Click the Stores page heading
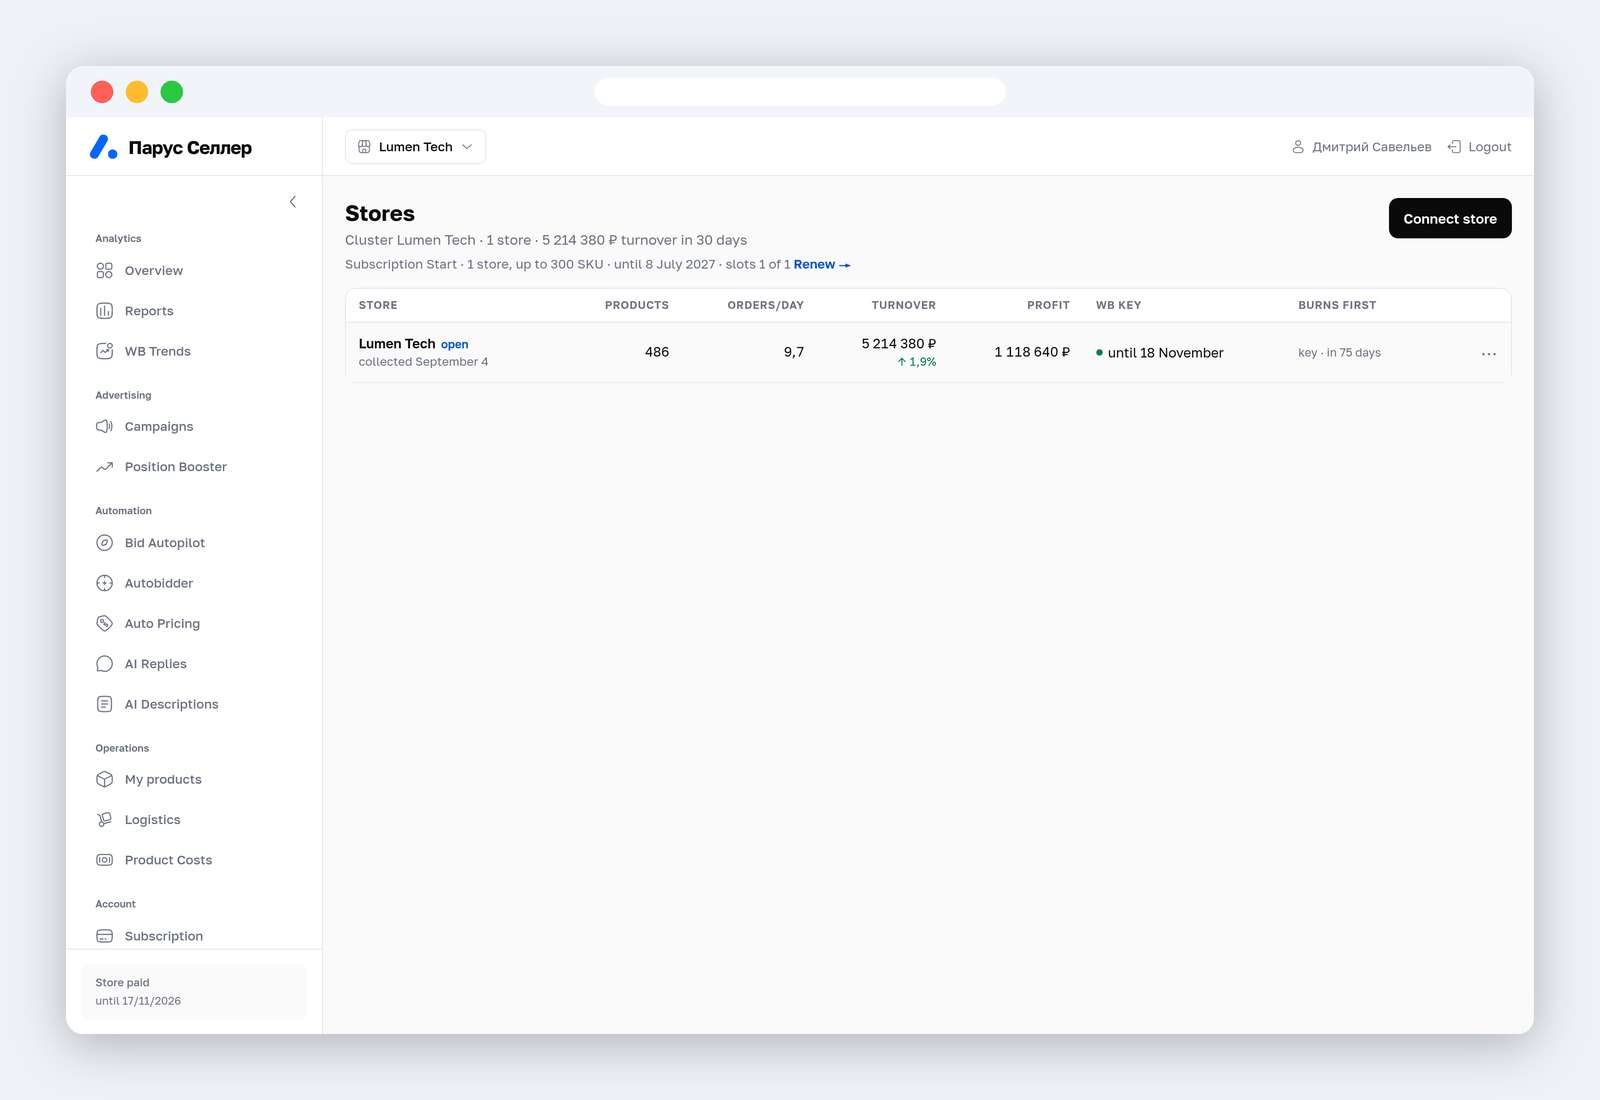This screenshot has width=1600, height=1100. (x=380, y=214)
